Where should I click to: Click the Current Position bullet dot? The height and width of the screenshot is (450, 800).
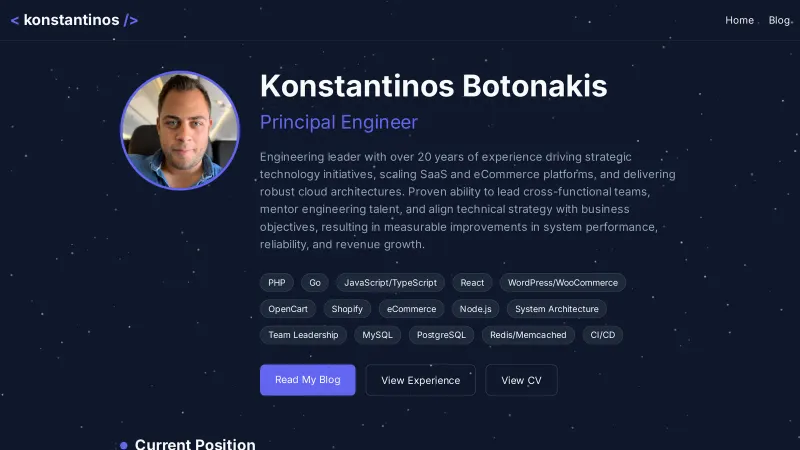point(124,445)
